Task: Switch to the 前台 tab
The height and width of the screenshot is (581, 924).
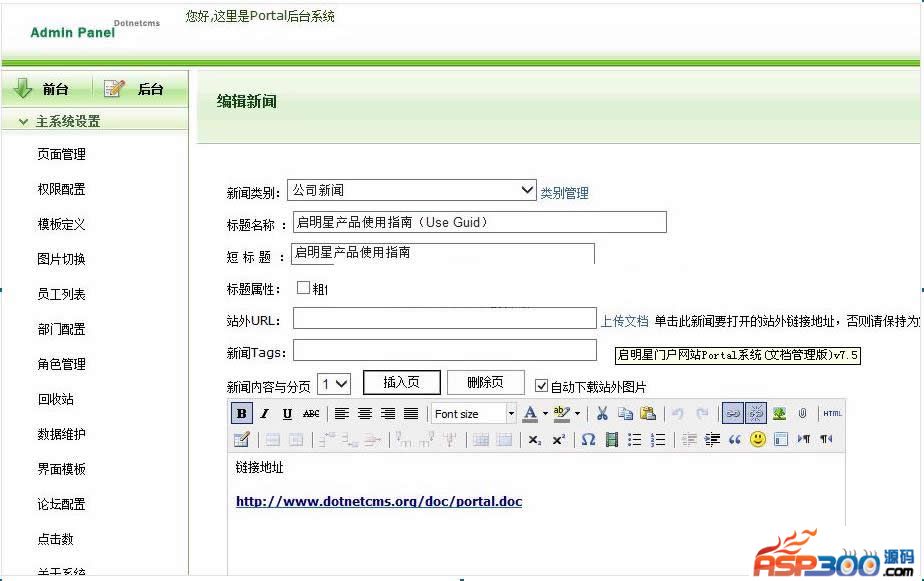Action: [x=47, y=89]
